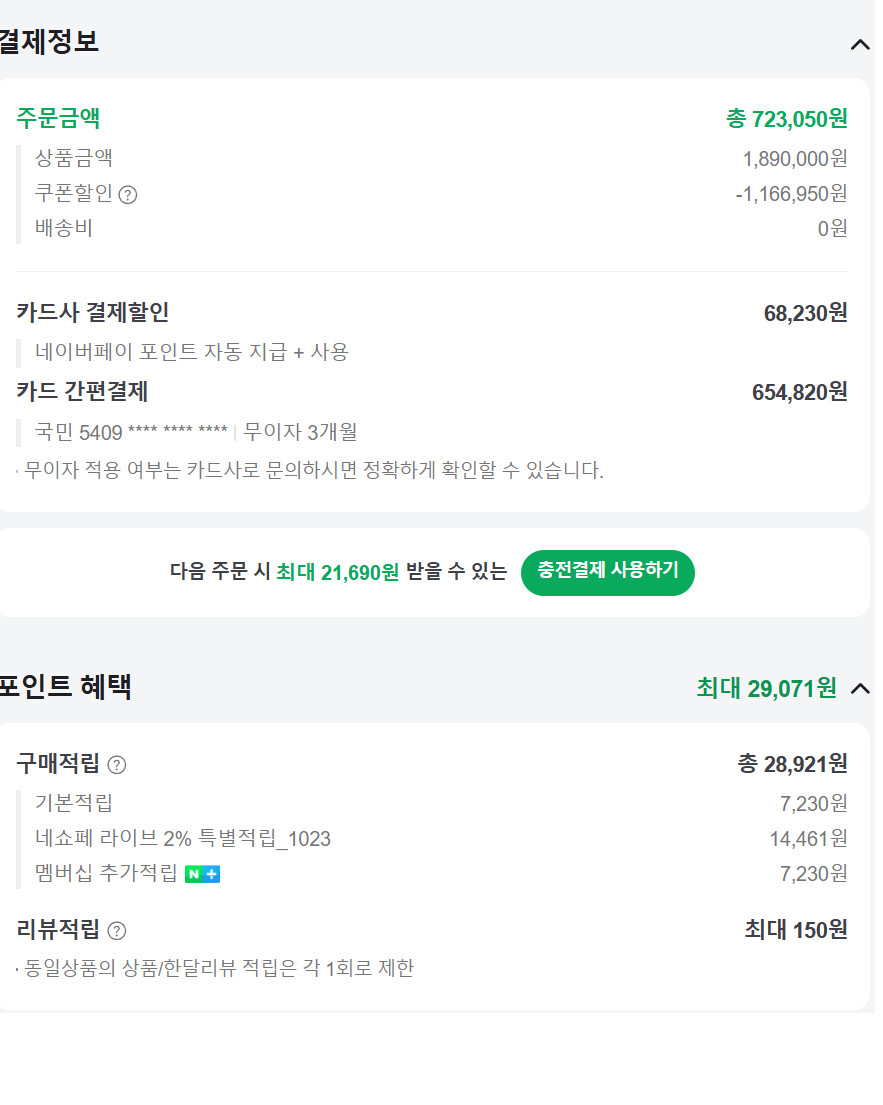Select the 네쇼페 라이브 2% 특별적립_1023 row
Viewport: 883px width, 1105px height.
[x=183, y=838]
